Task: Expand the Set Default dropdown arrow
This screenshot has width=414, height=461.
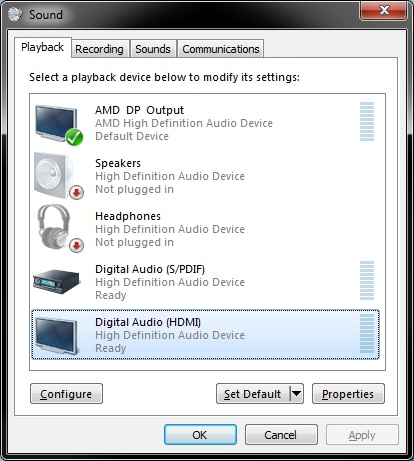Action: click(x=297, y=394)
